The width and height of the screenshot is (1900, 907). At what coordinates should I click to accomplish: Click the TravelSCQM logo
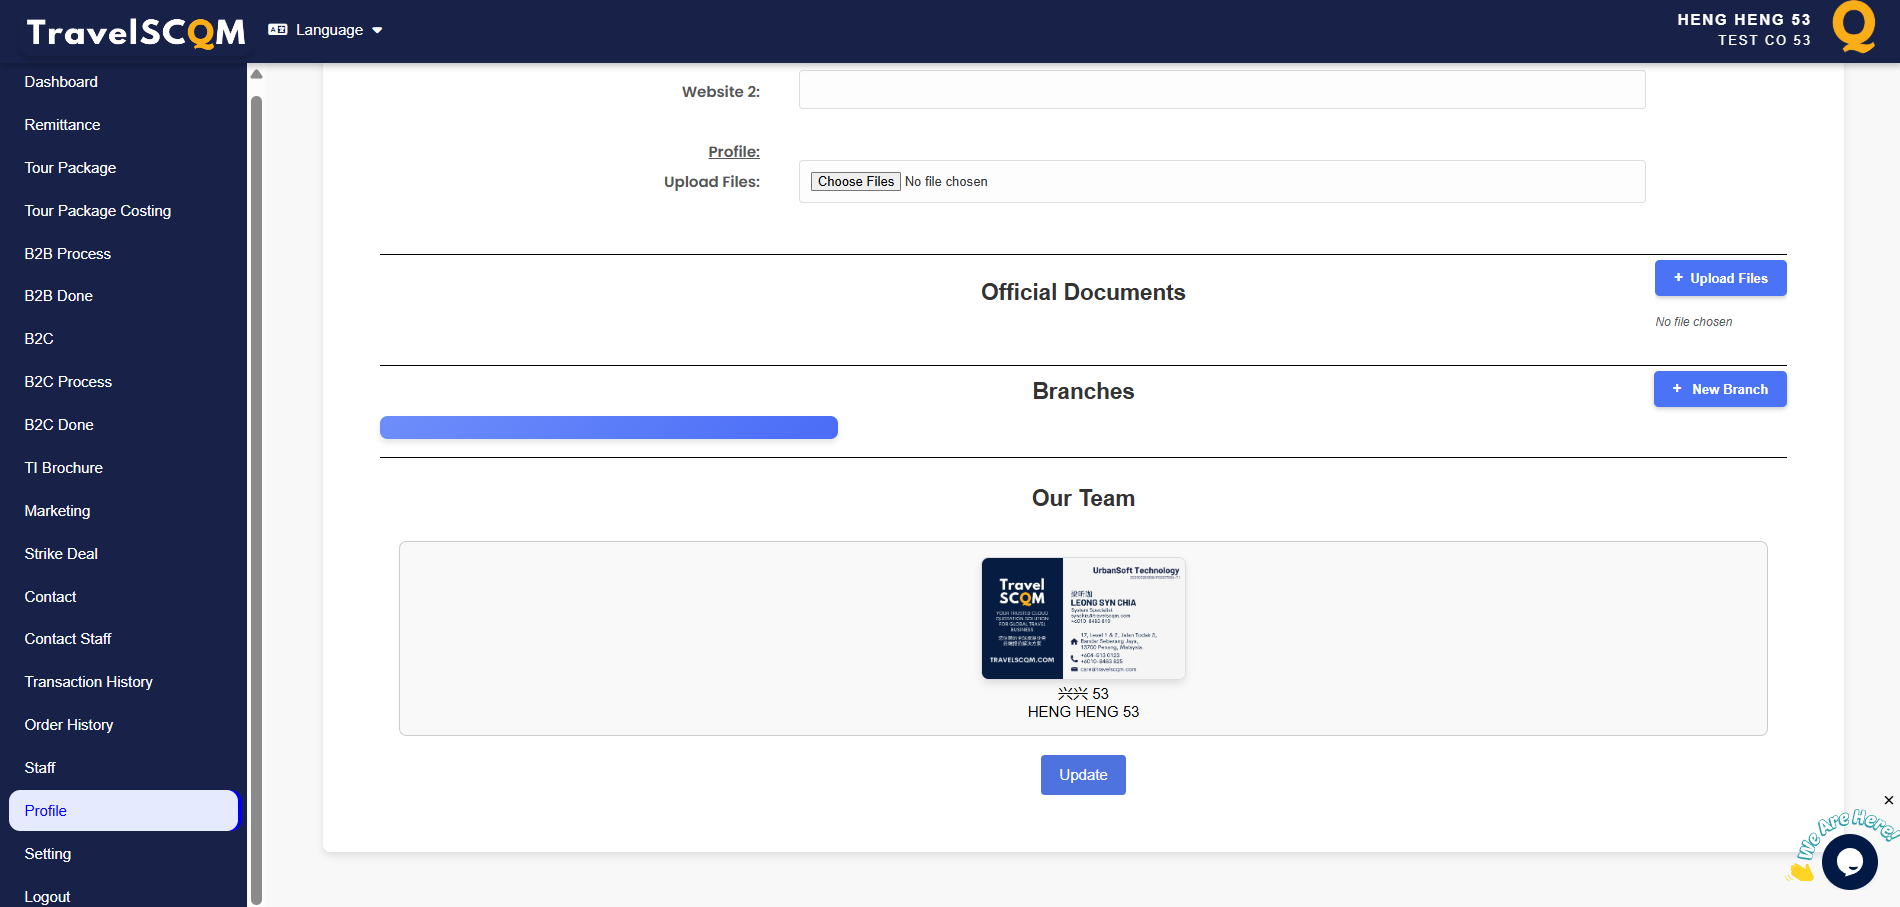point(136,32)
